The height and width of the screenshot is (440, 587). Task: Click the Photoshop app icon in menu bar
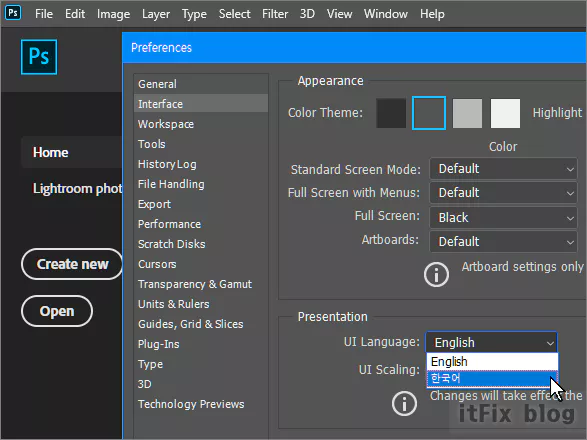click(13, 13)
